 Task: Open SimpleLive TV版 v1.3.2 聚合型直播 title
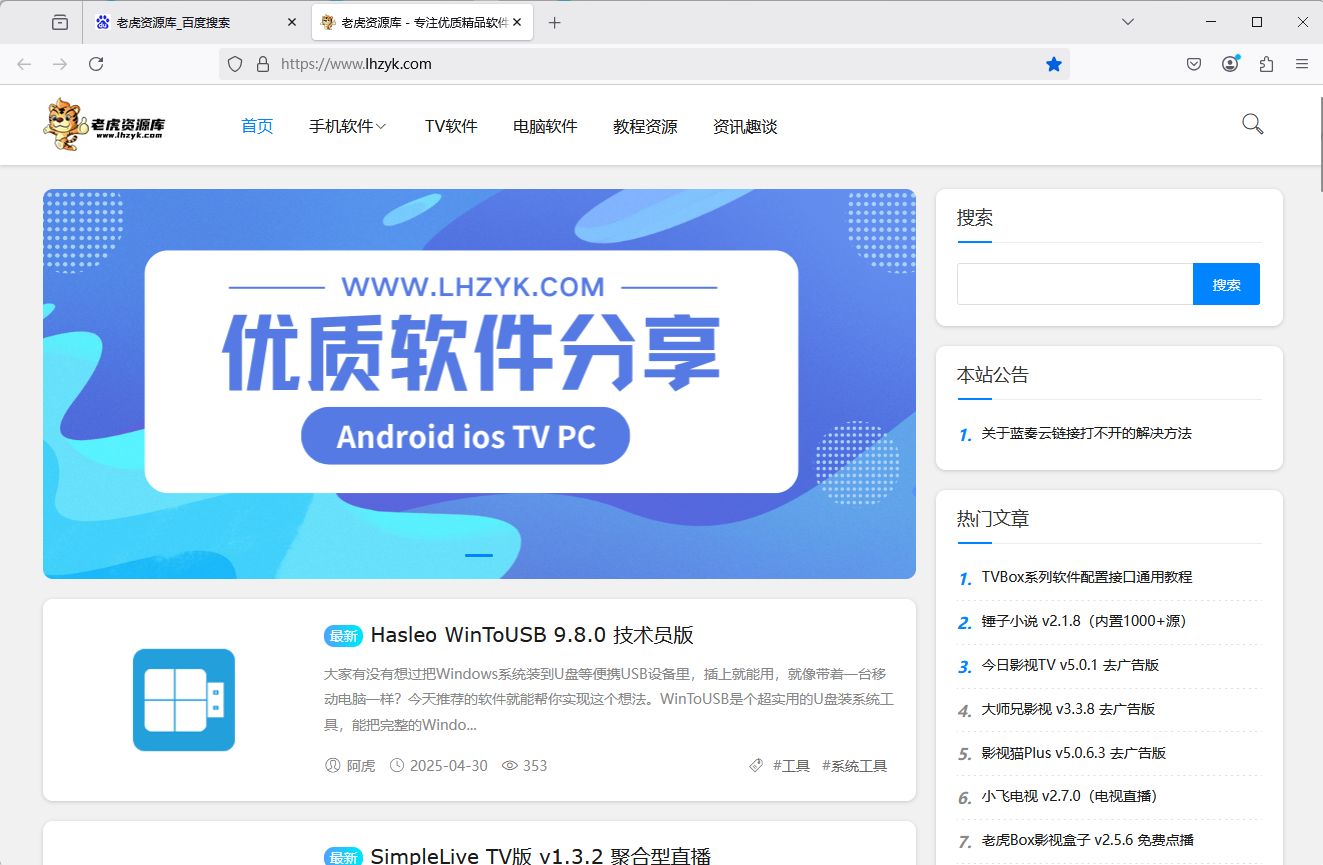point(540,856)
